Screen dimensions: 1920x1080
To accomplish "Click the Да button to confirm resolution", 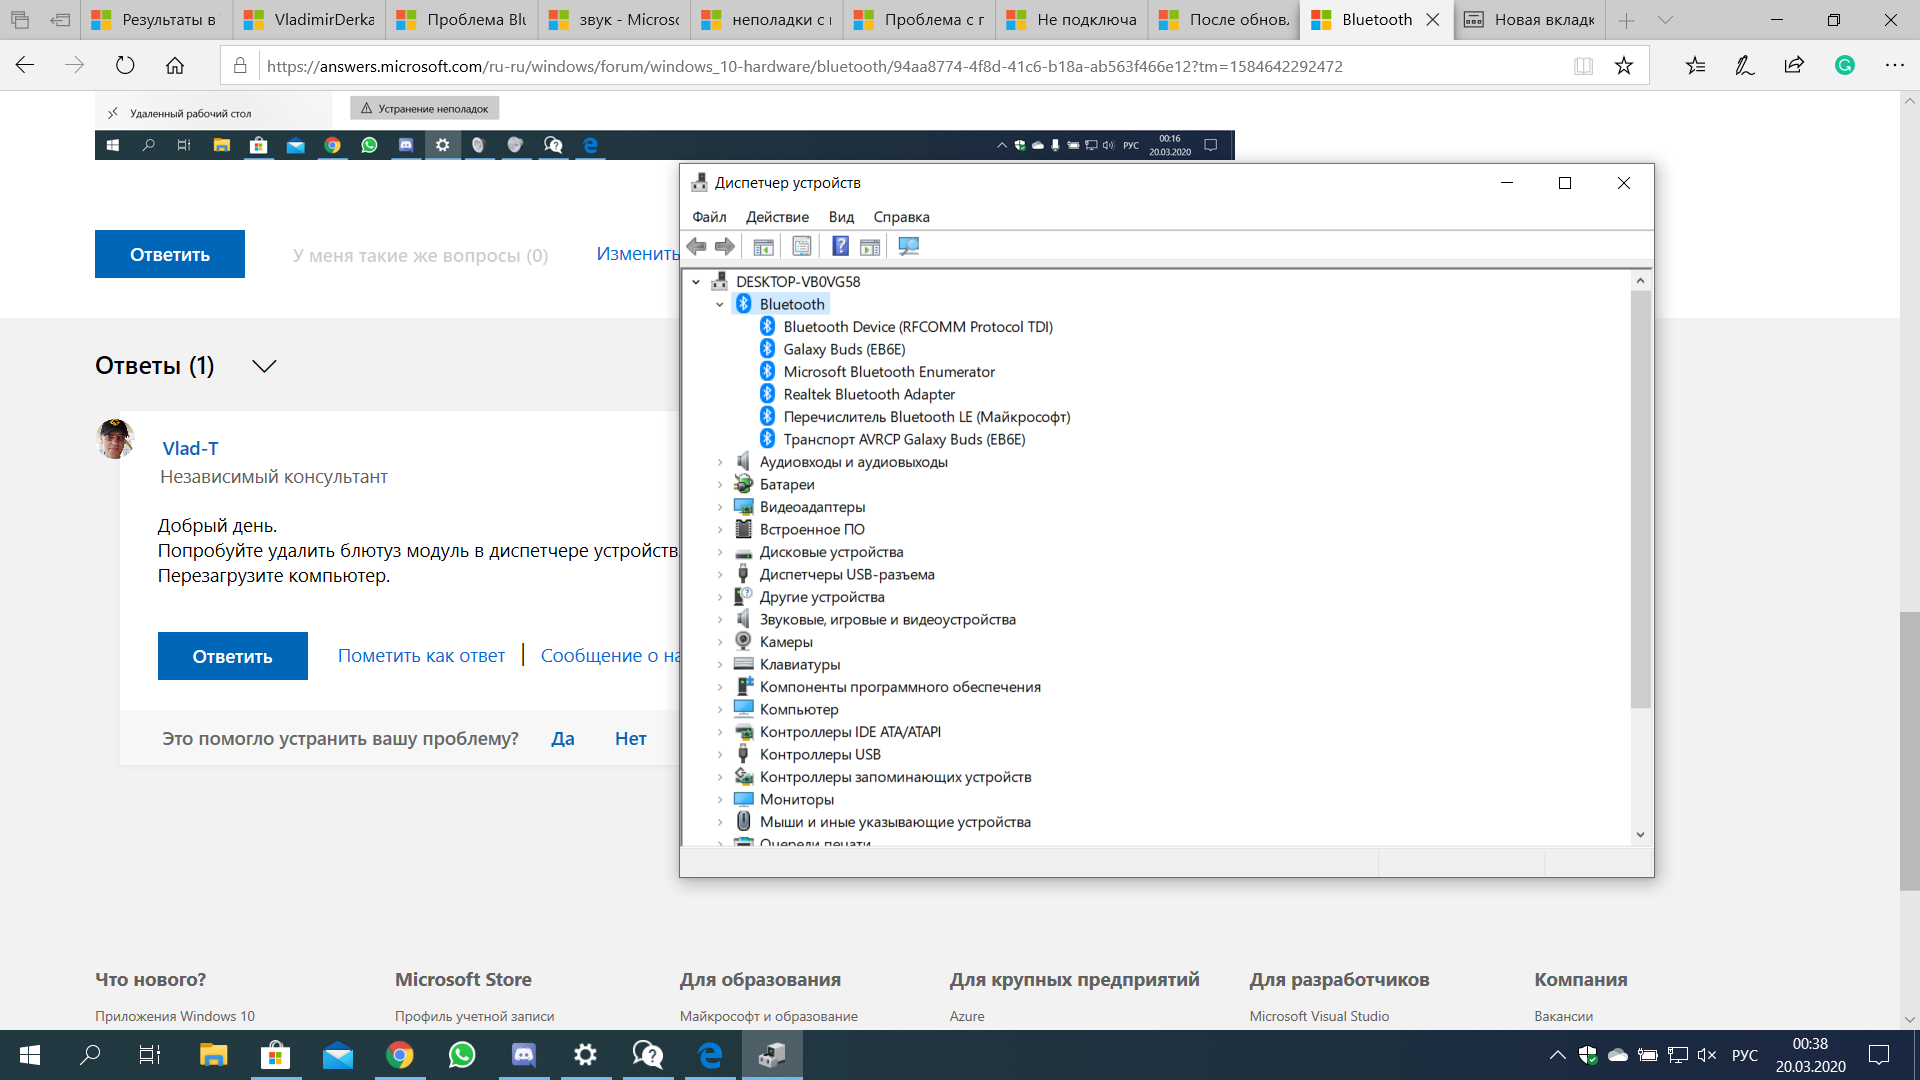I will point(560,737).
